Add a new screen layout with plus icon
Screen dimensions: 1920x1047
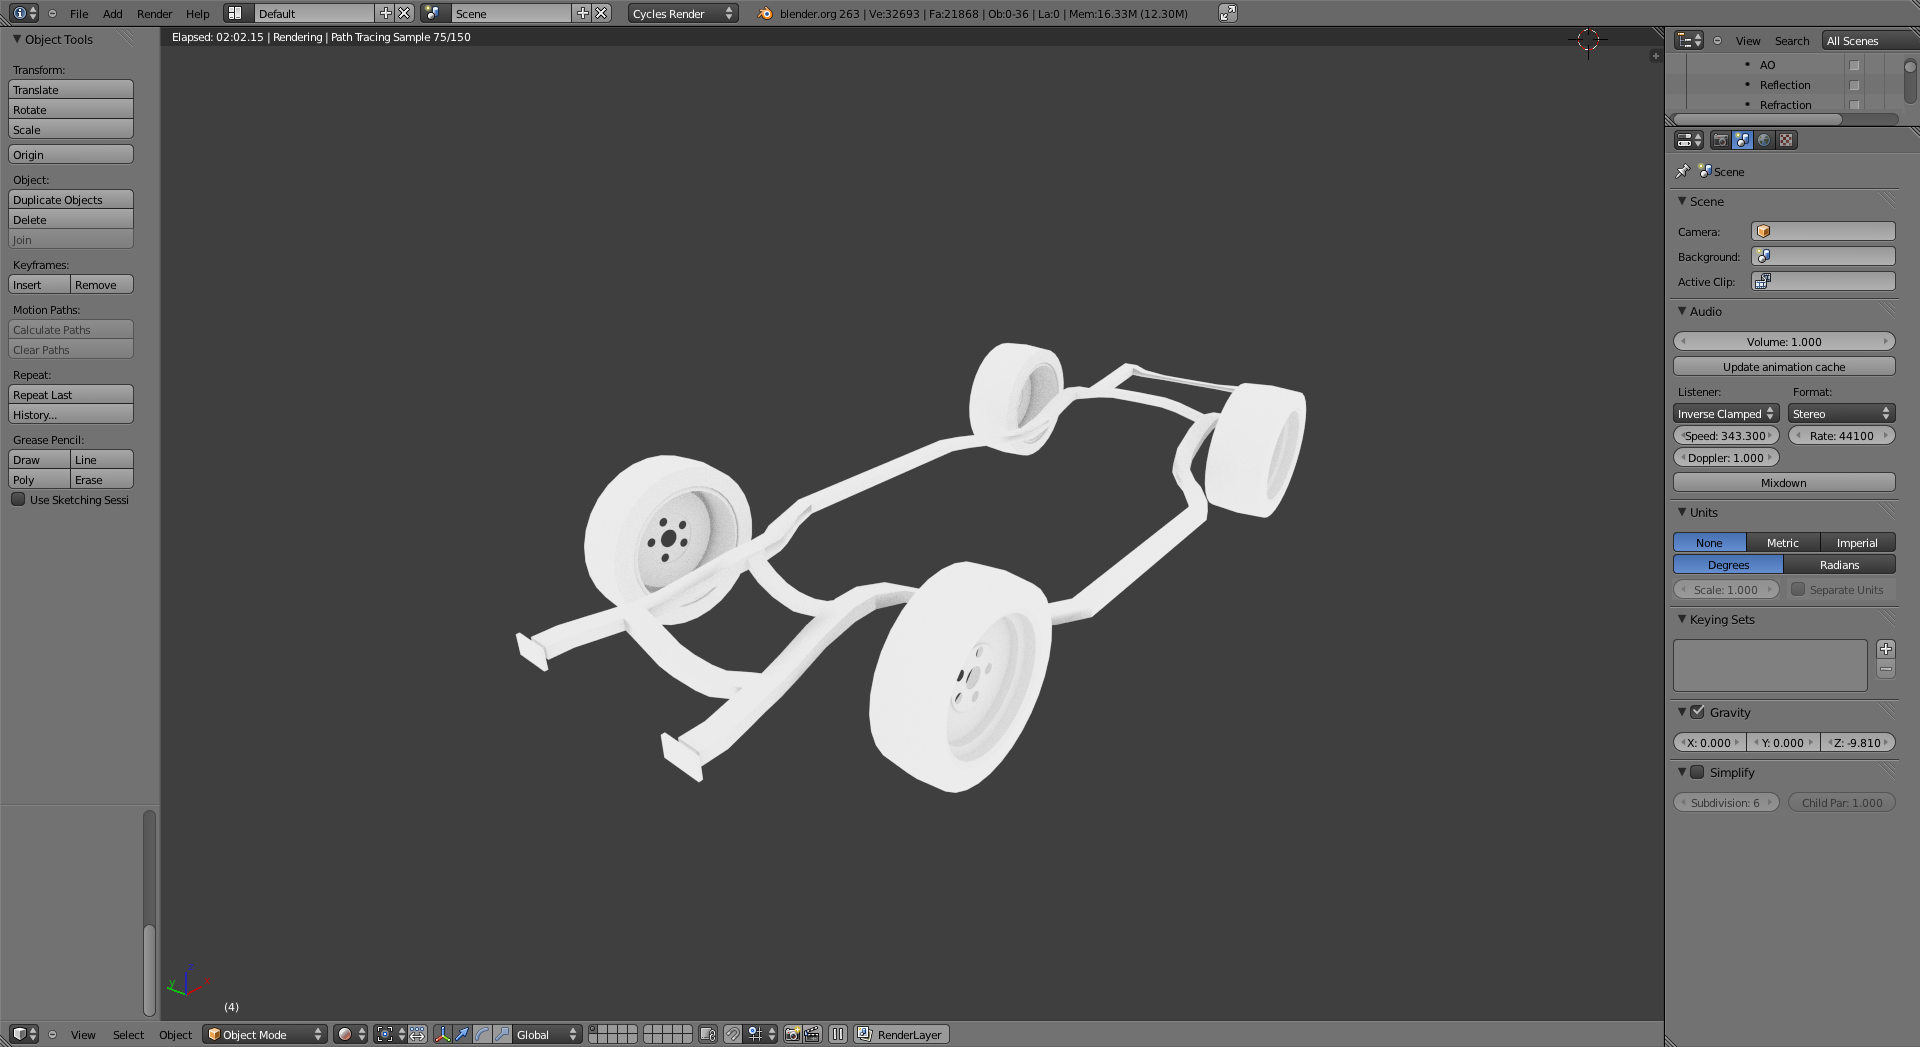pyautogui.click(x=386, y=13)
